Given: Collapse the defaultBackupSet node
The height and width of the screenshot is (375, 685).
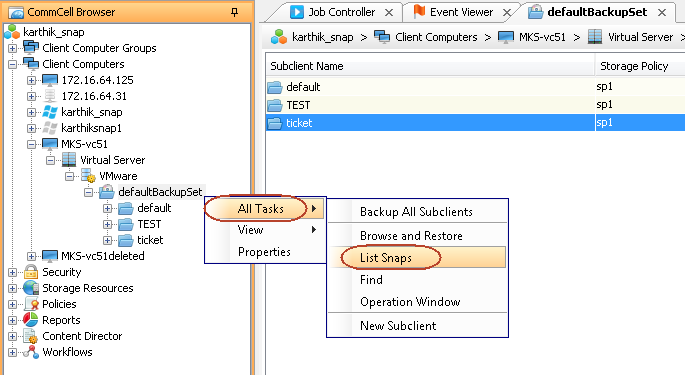Looking at the screenshot, I should (89, 192).
